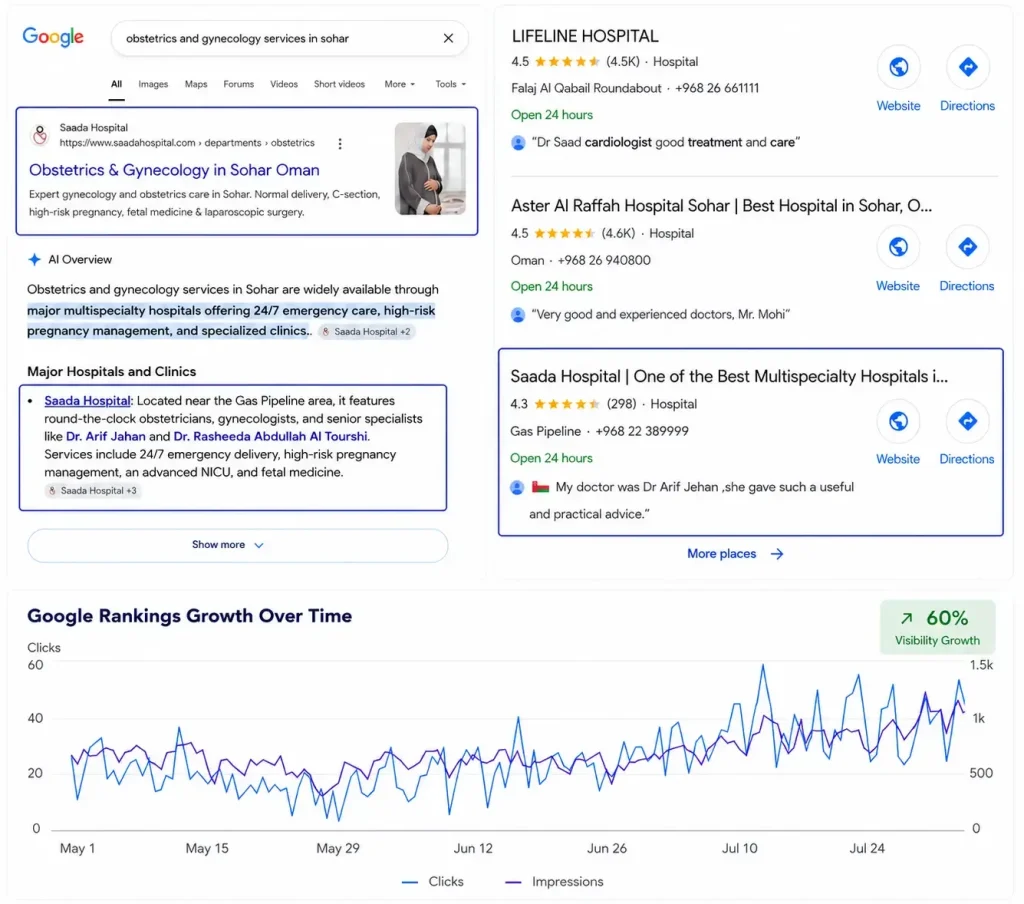Click the arrow next to More places
This screenshot has width=1024, height=904.
[x=776, y=554]
